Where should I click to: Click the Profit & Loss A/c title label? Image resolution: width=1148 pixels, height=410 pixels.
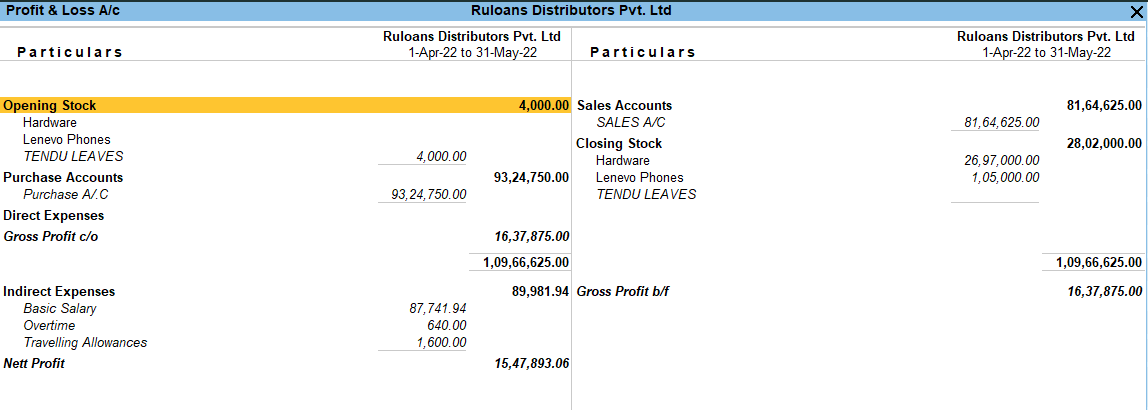pos(63,10)
